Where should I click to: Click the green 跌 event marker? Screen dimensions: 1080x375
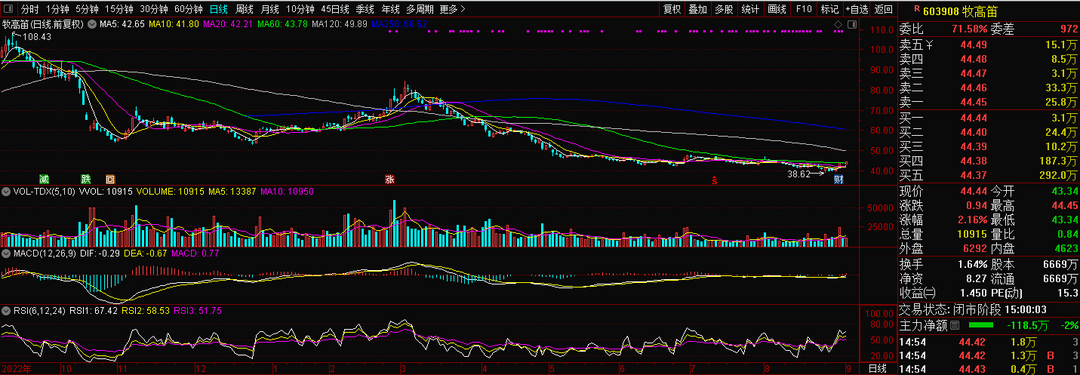[85, 179]
